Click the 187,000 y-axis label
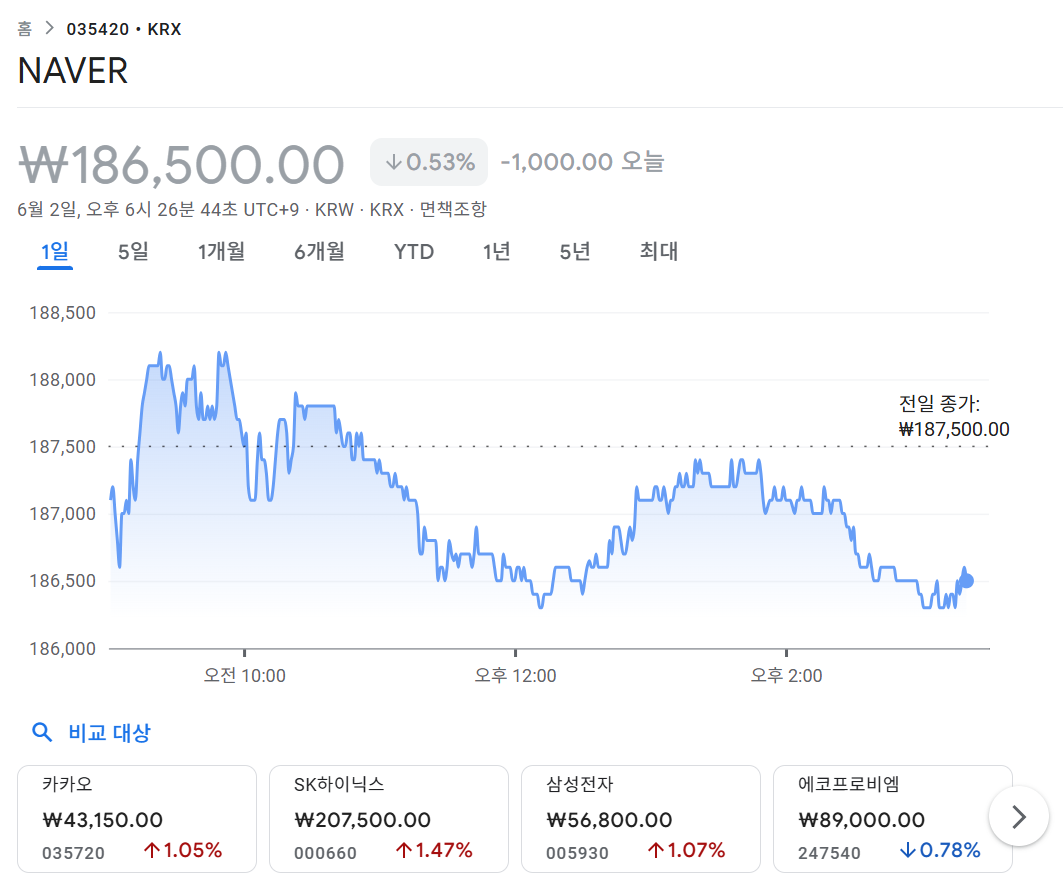The width and height of the screenshot is (1063, 896). pos(62,514)
